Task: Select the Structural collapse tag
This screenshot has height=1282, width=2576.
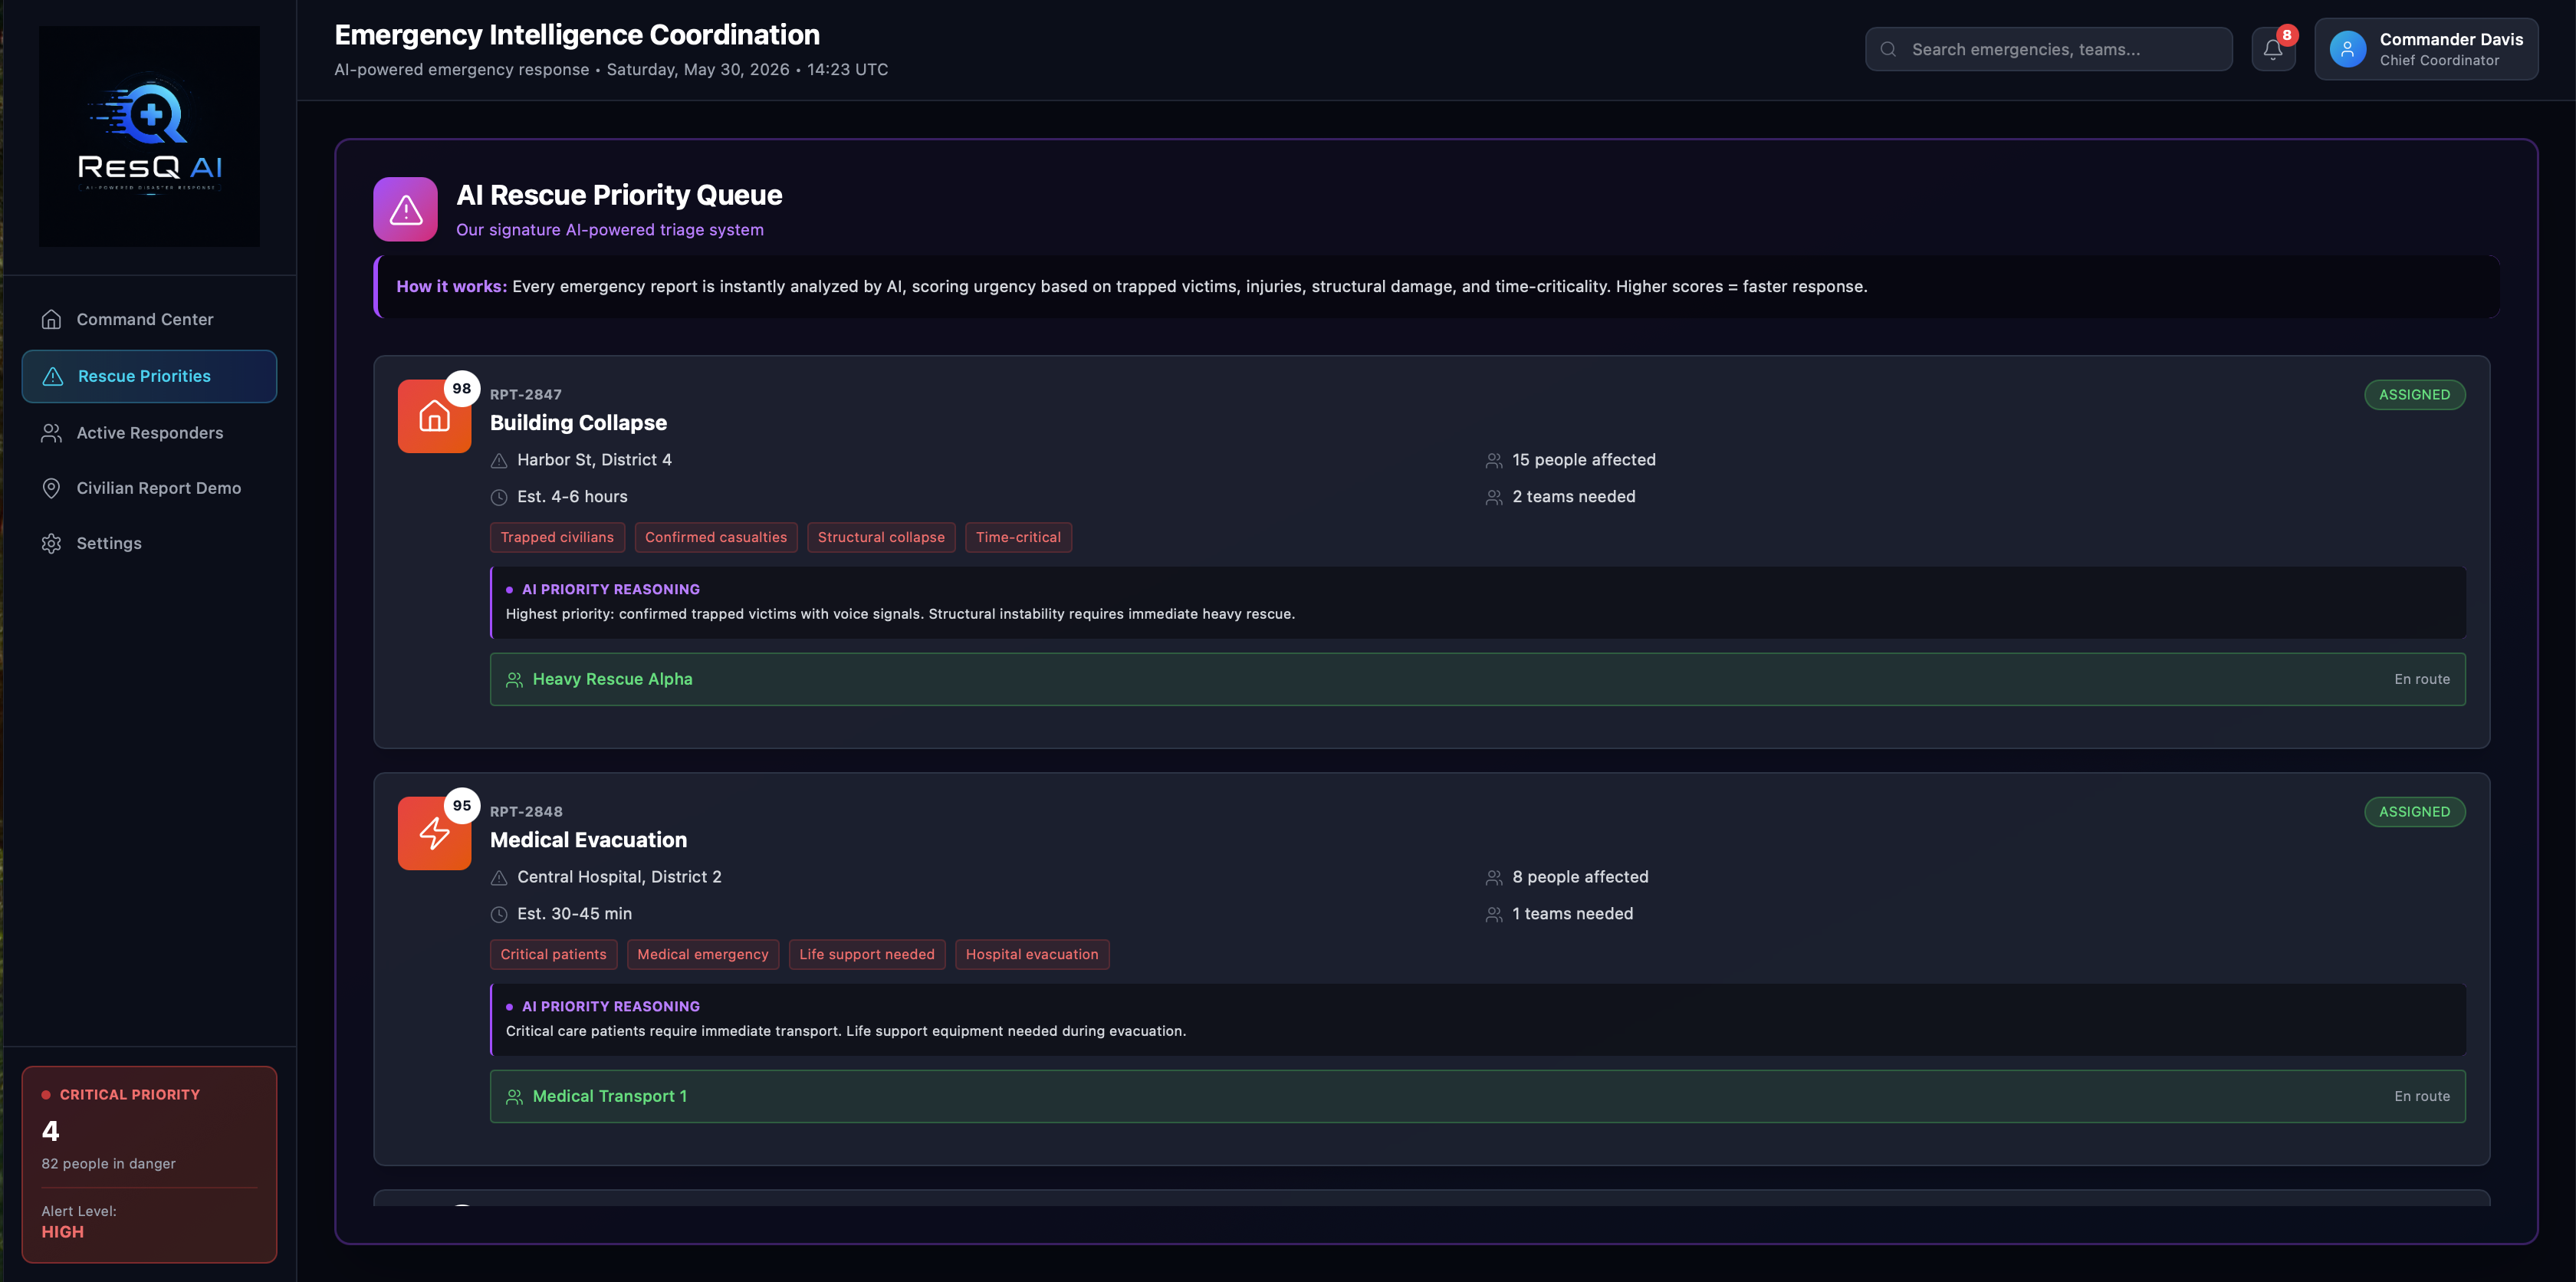Action: [881, 537]
